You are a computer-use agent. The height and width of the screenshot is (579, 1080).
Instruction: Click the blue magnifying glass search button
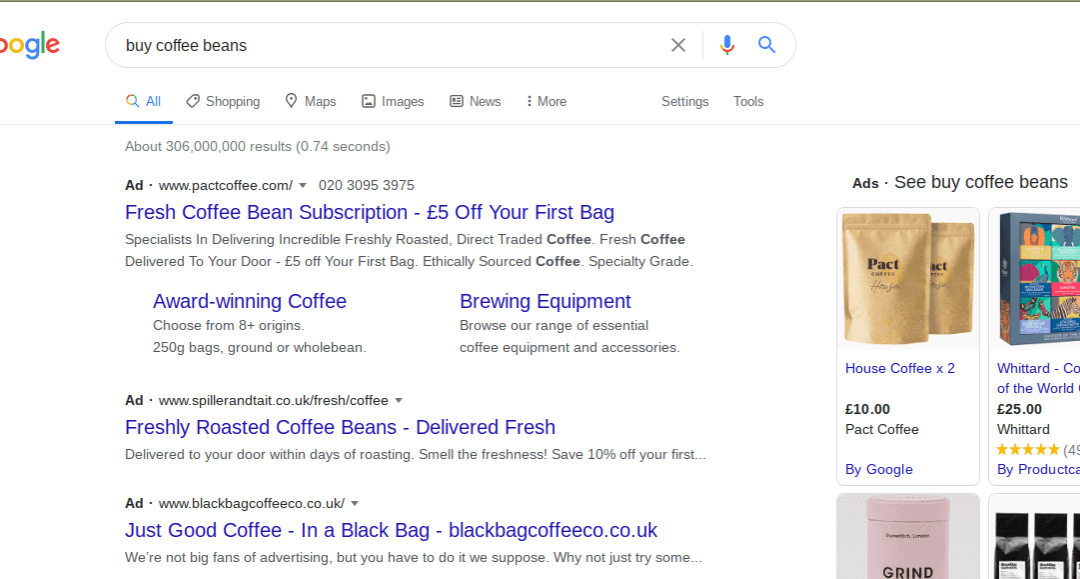point(767,45)
